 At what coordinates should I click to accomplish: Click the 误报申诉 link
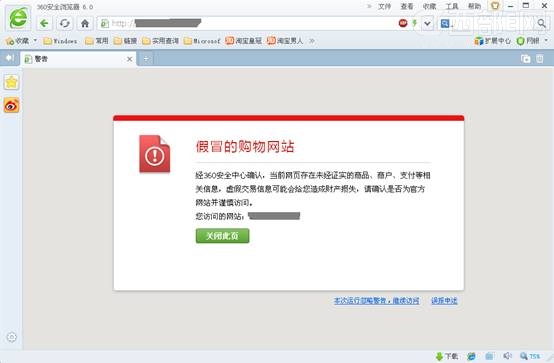click(x=444, y=301)
